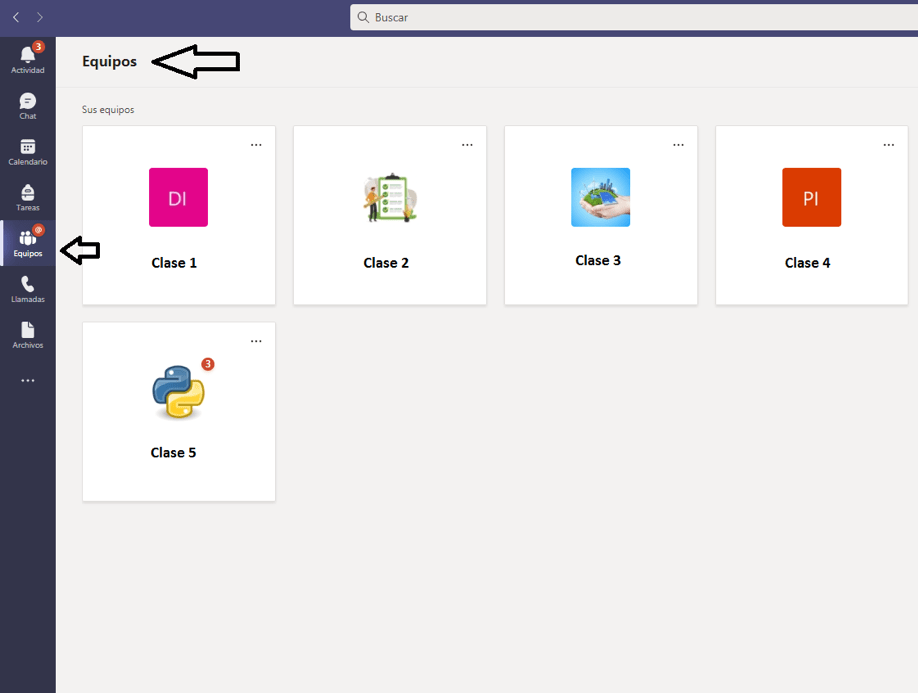The width and height of the screenshot is (918, 693).
Task: Open Archivos in the sidebar
Action: click(28, 335)
